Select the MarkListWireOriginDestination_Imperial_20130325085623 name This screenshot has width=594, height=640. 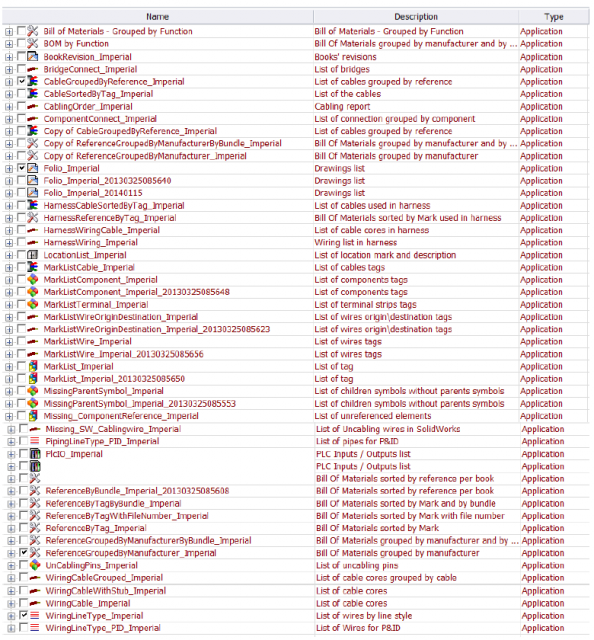[157, 329]
